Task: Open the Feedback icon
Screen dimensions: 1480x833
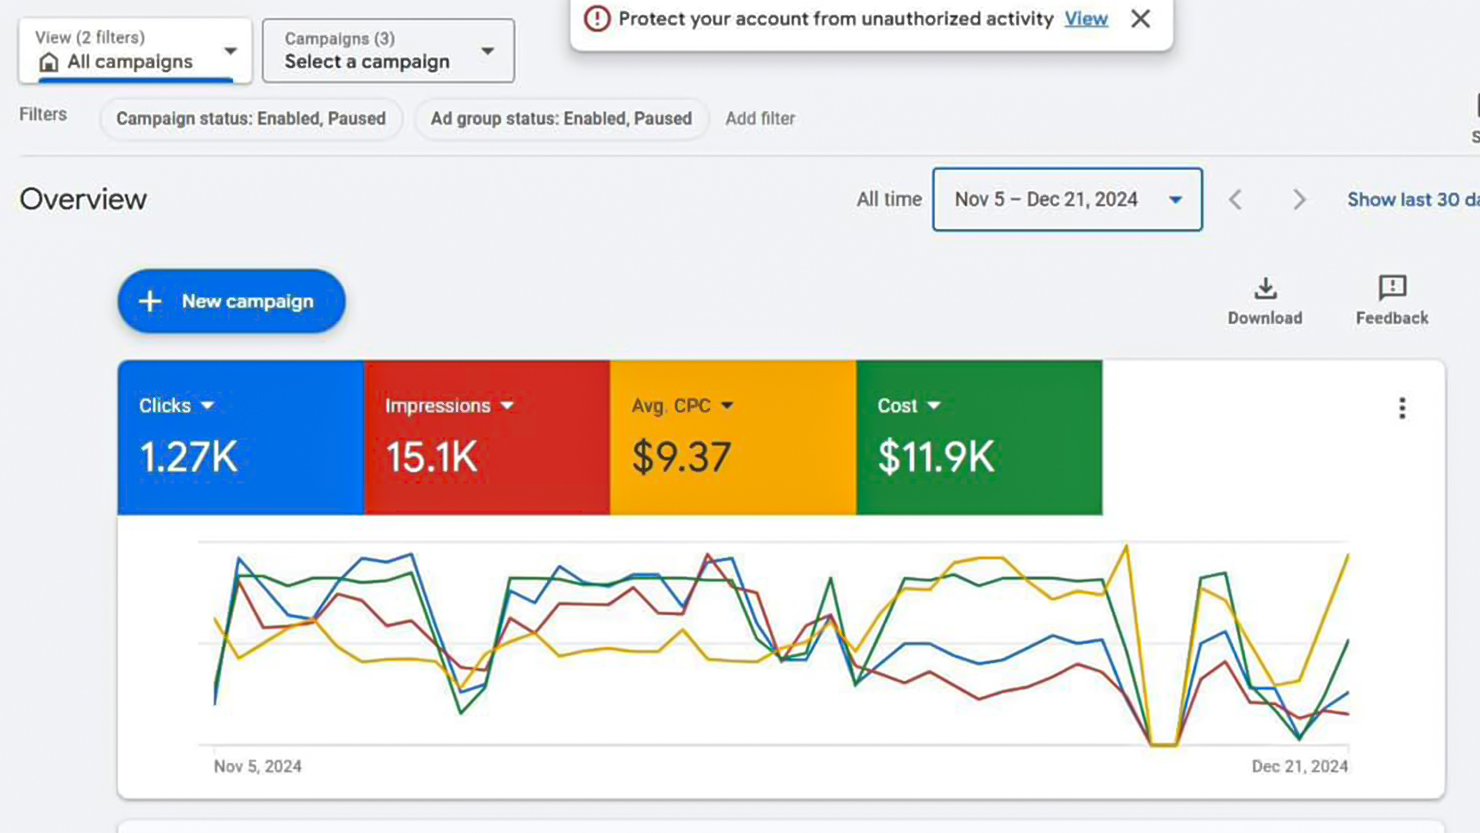Action: pos(1392,289)
